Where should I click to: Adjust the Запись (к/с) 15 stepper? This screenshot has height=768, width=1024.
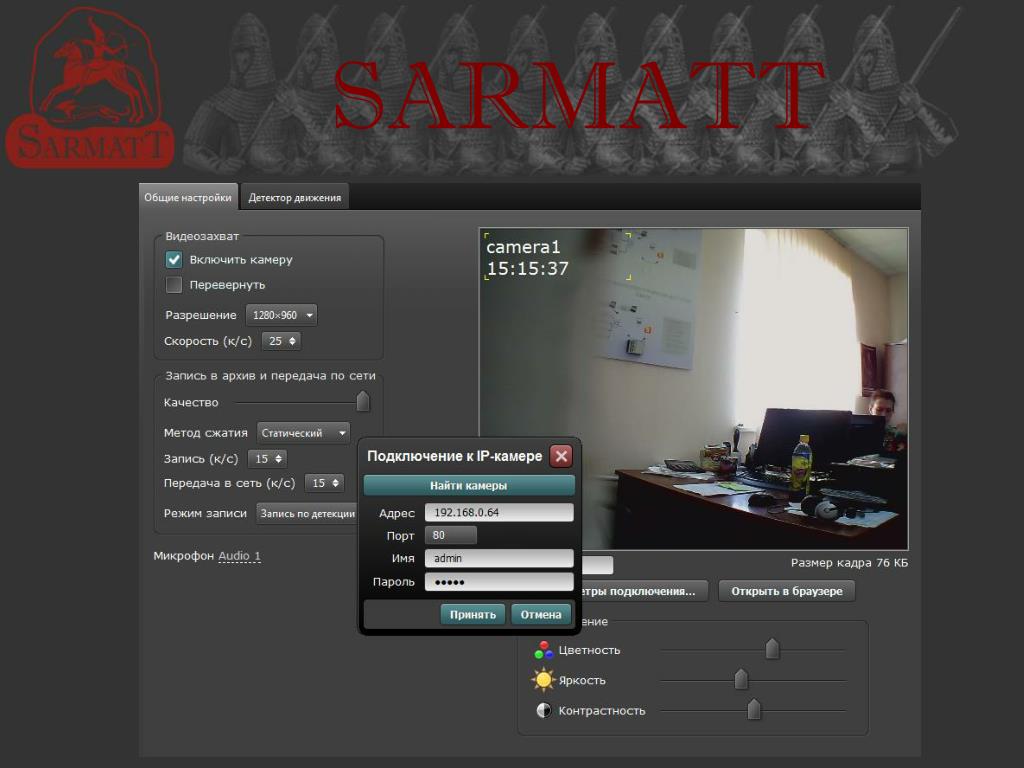[268, 458]
